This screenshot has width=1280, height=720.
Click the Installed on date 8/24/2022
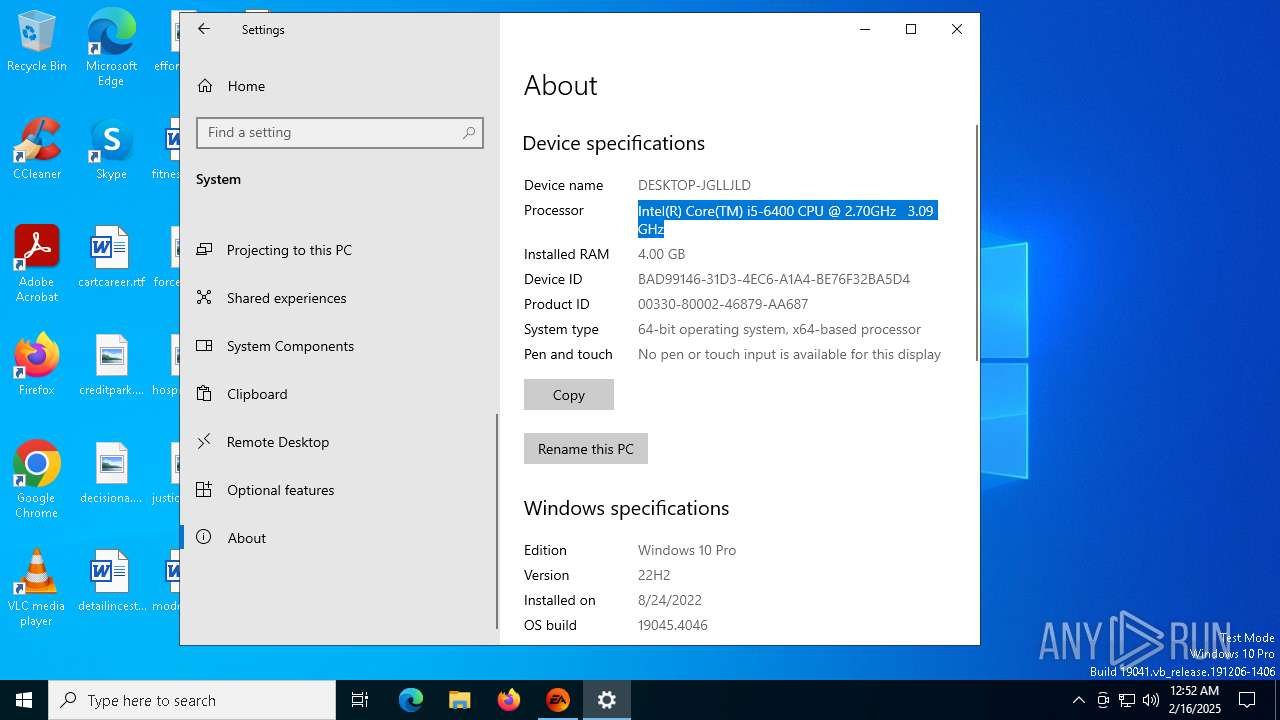click(670, 600)
